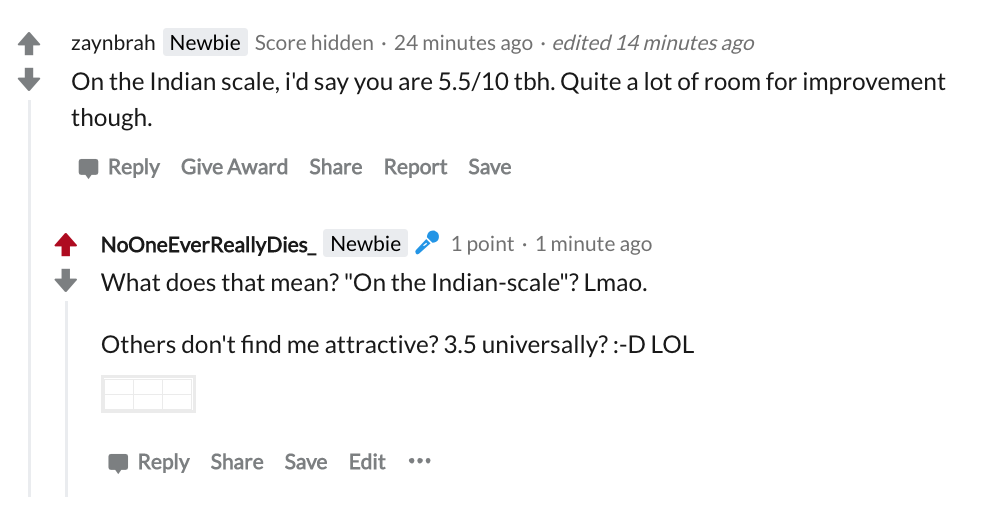Screen dimensions: 985x508
Task: Remove the red upvote on NoOneEverReallyDies_ comment
Action: coord(66,244)
